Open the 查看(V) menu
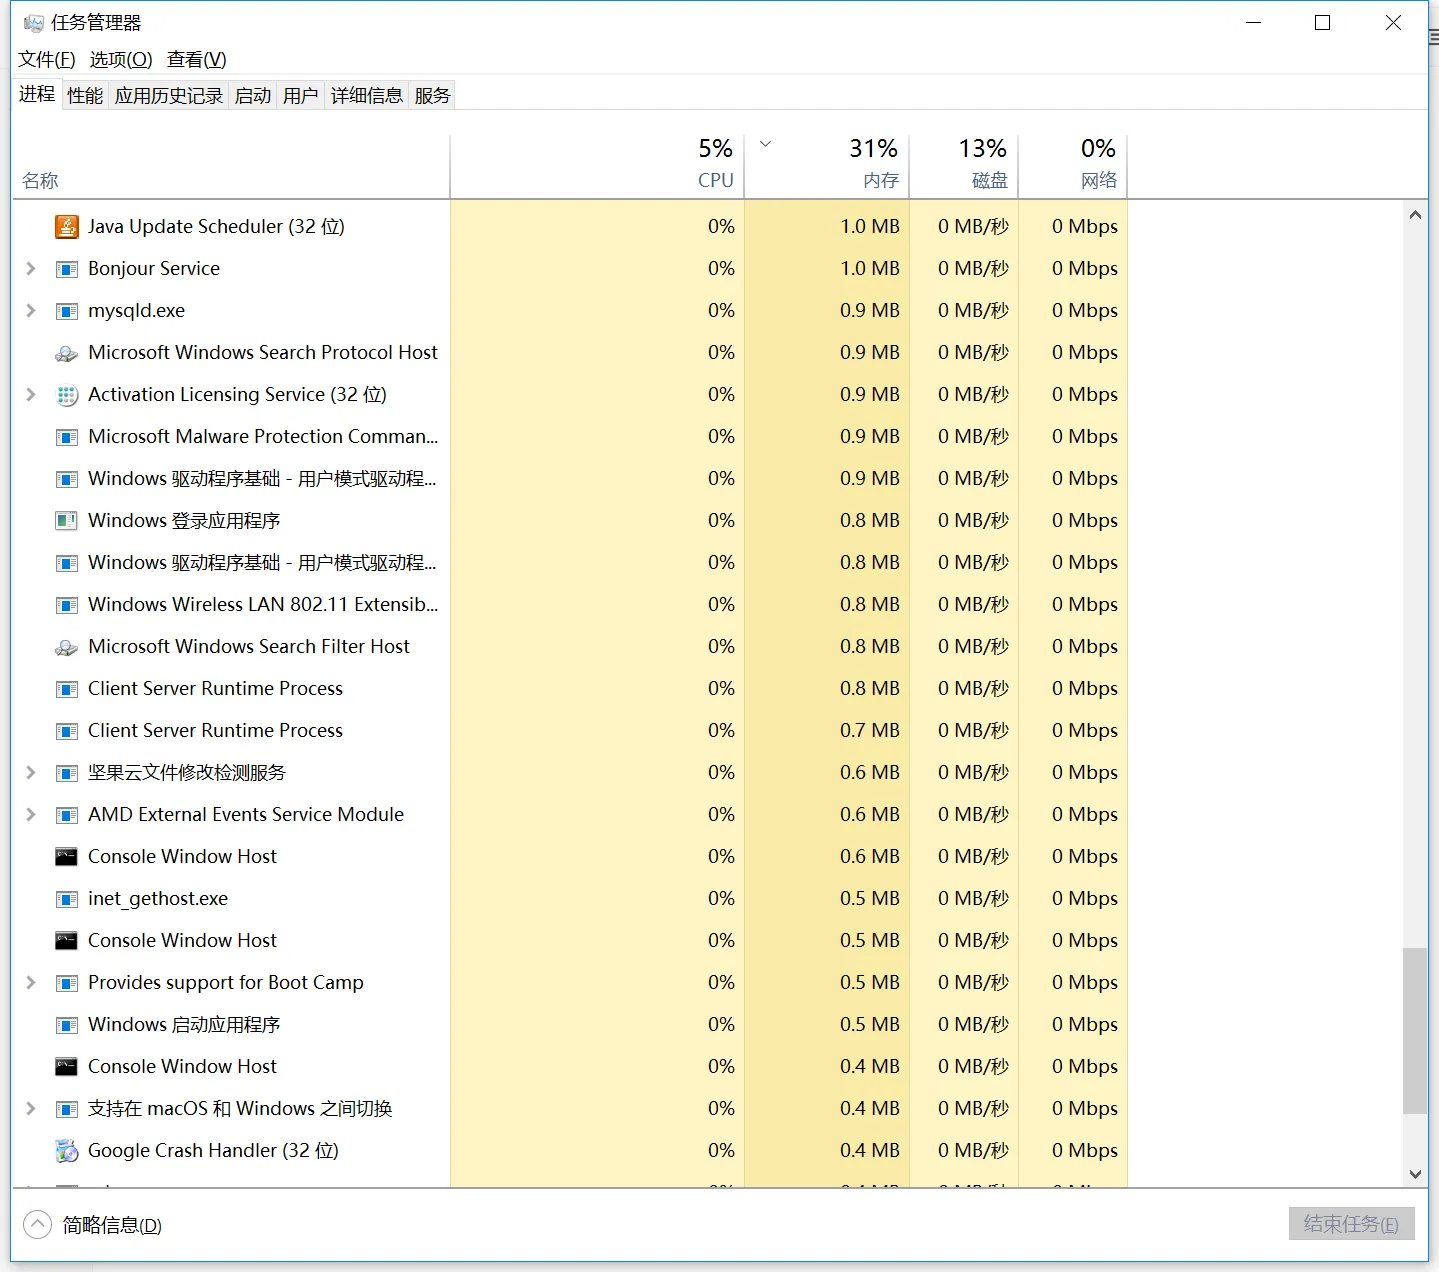The width and height of the screenshot is (1439, 1272). click(197, 59)
